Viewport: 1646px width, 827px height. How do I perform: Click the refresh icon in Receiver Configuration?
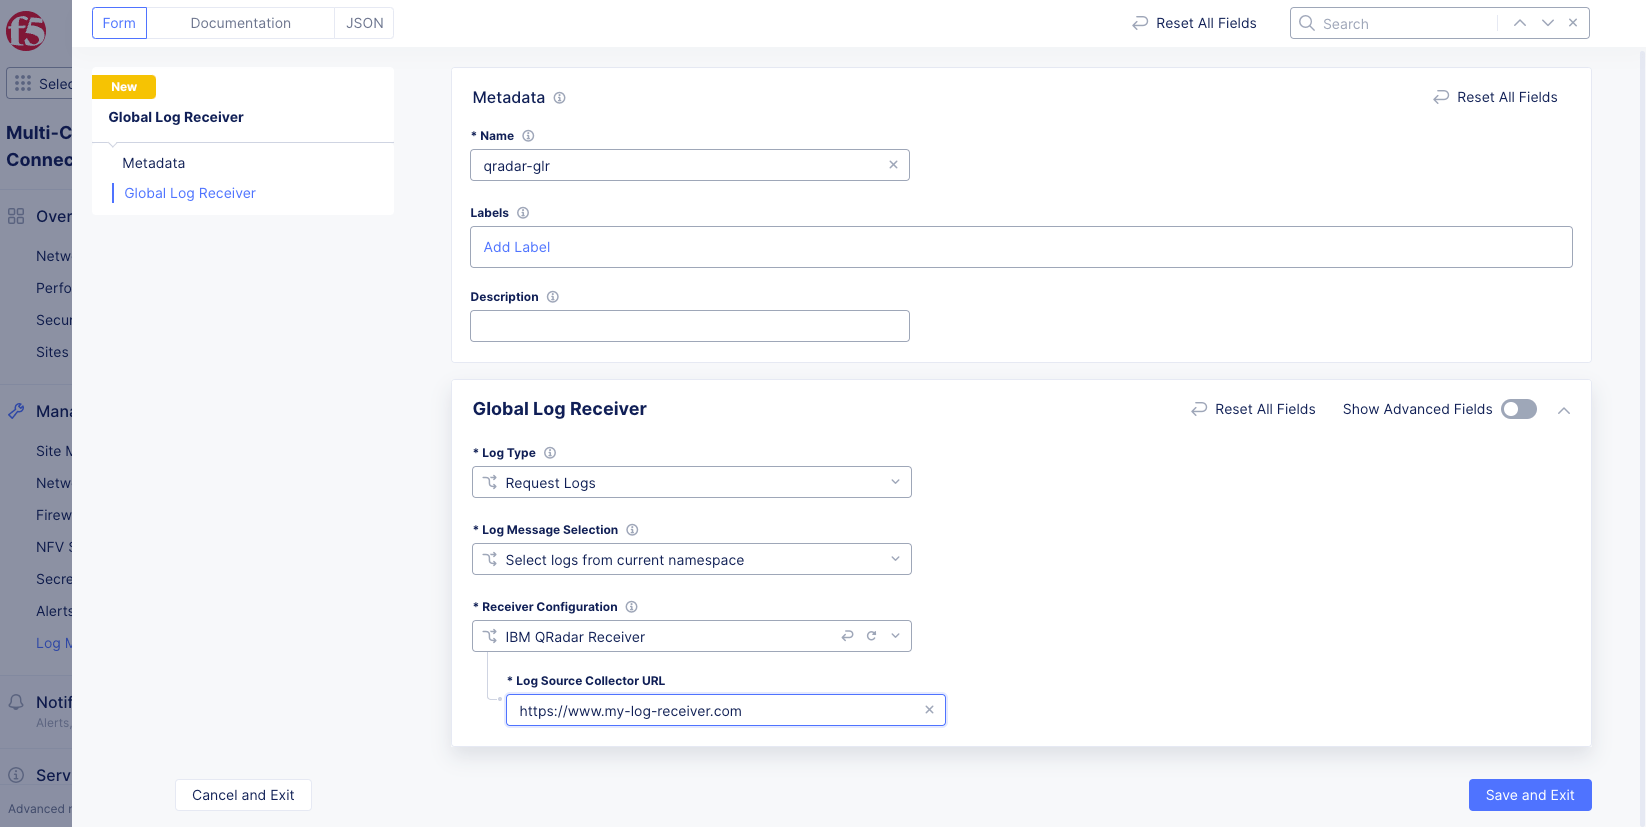[x=871, y=636]
